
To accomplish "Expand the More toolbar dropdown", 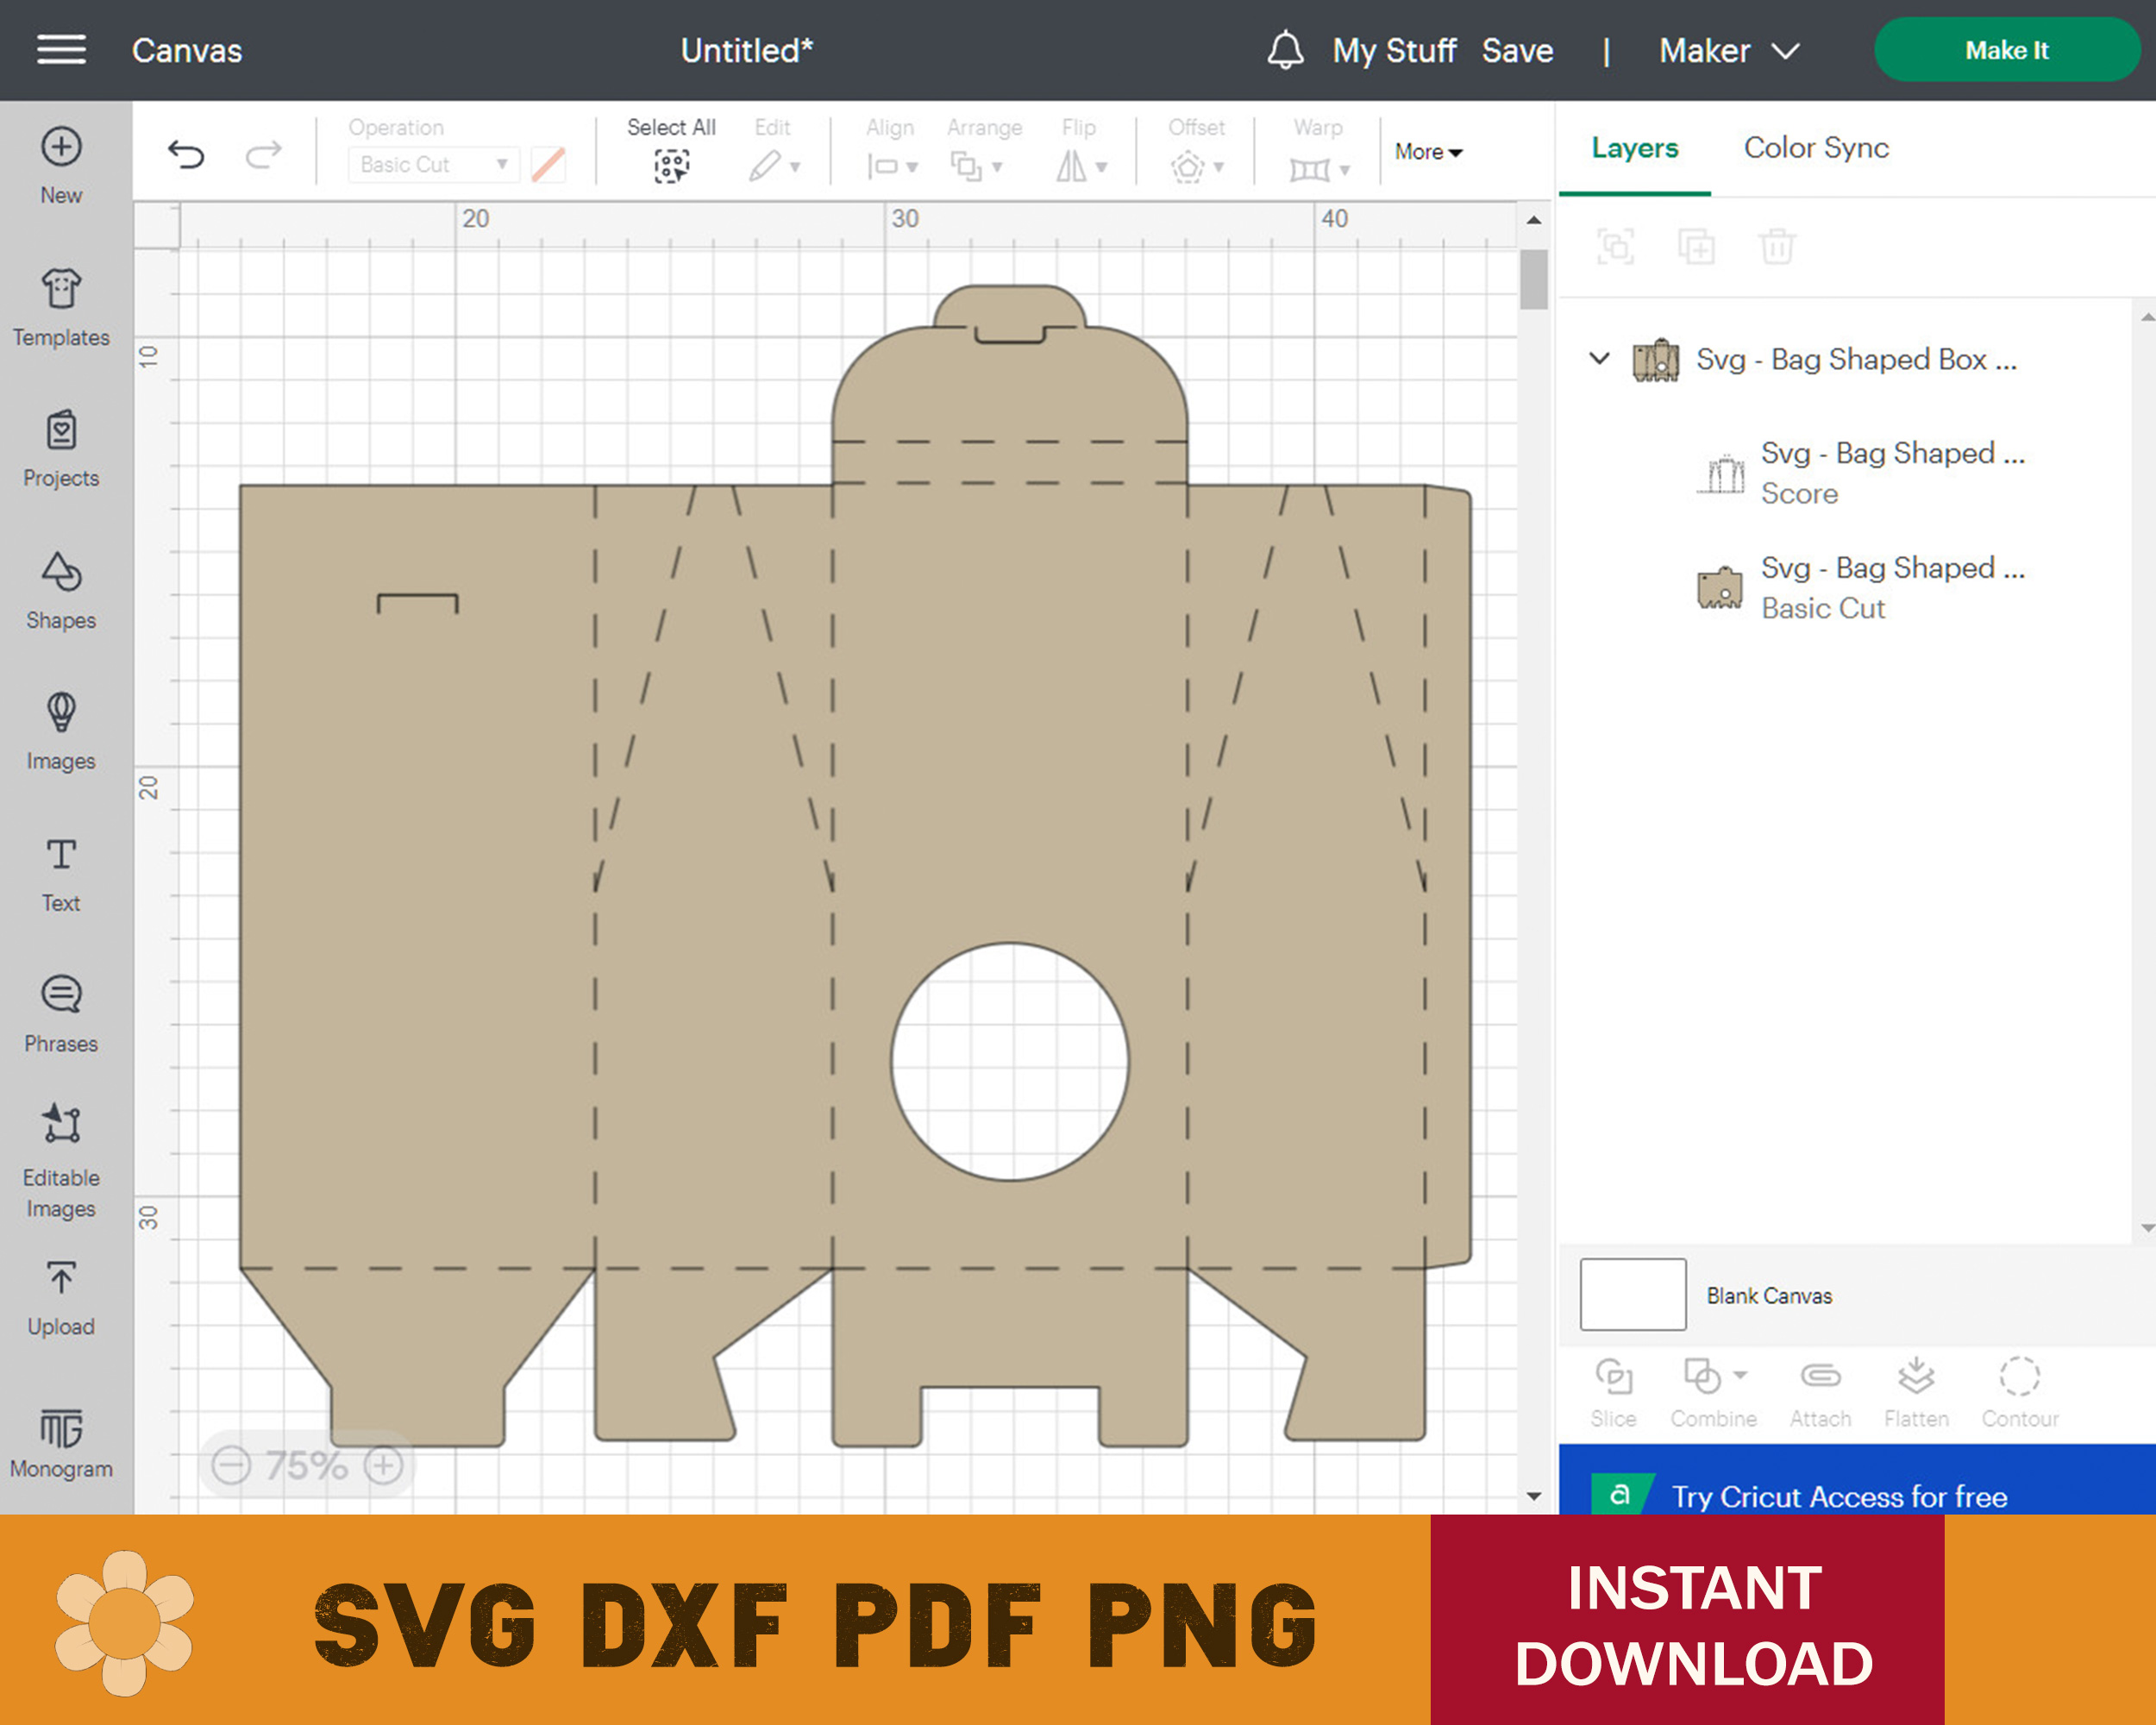I will [1428, 152].
